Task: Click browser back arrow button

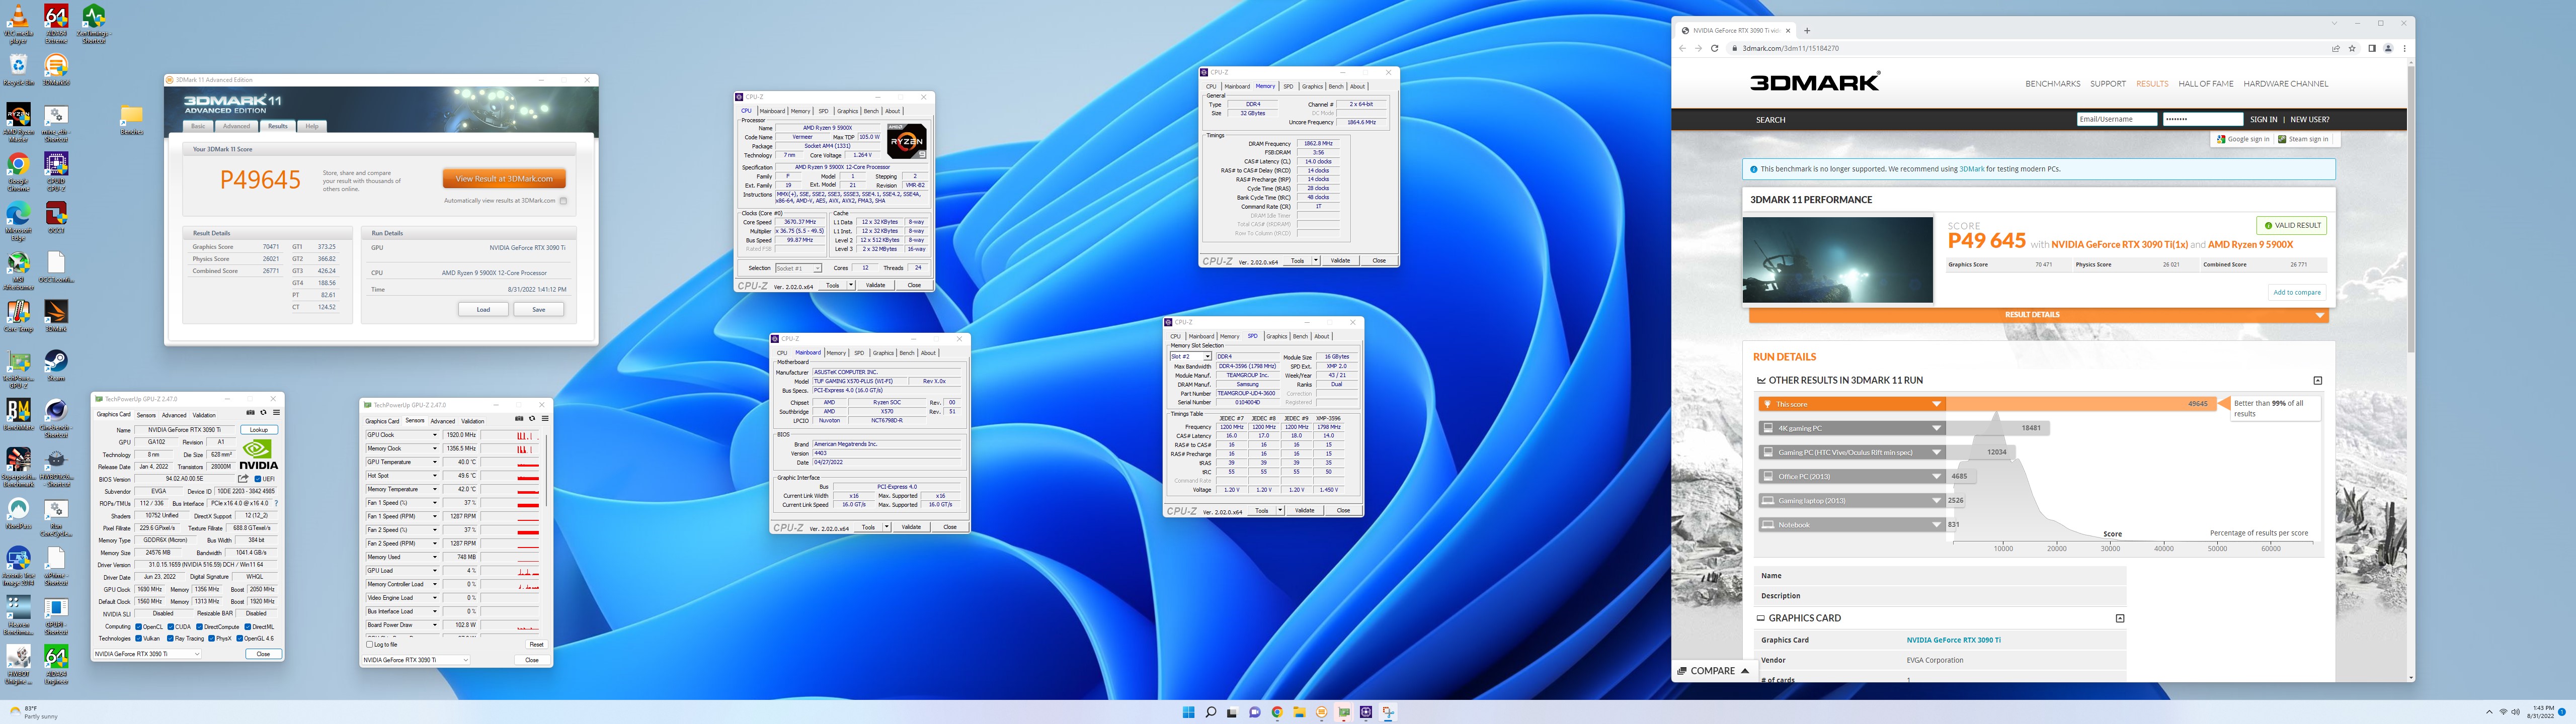Action: [1682, 48]
